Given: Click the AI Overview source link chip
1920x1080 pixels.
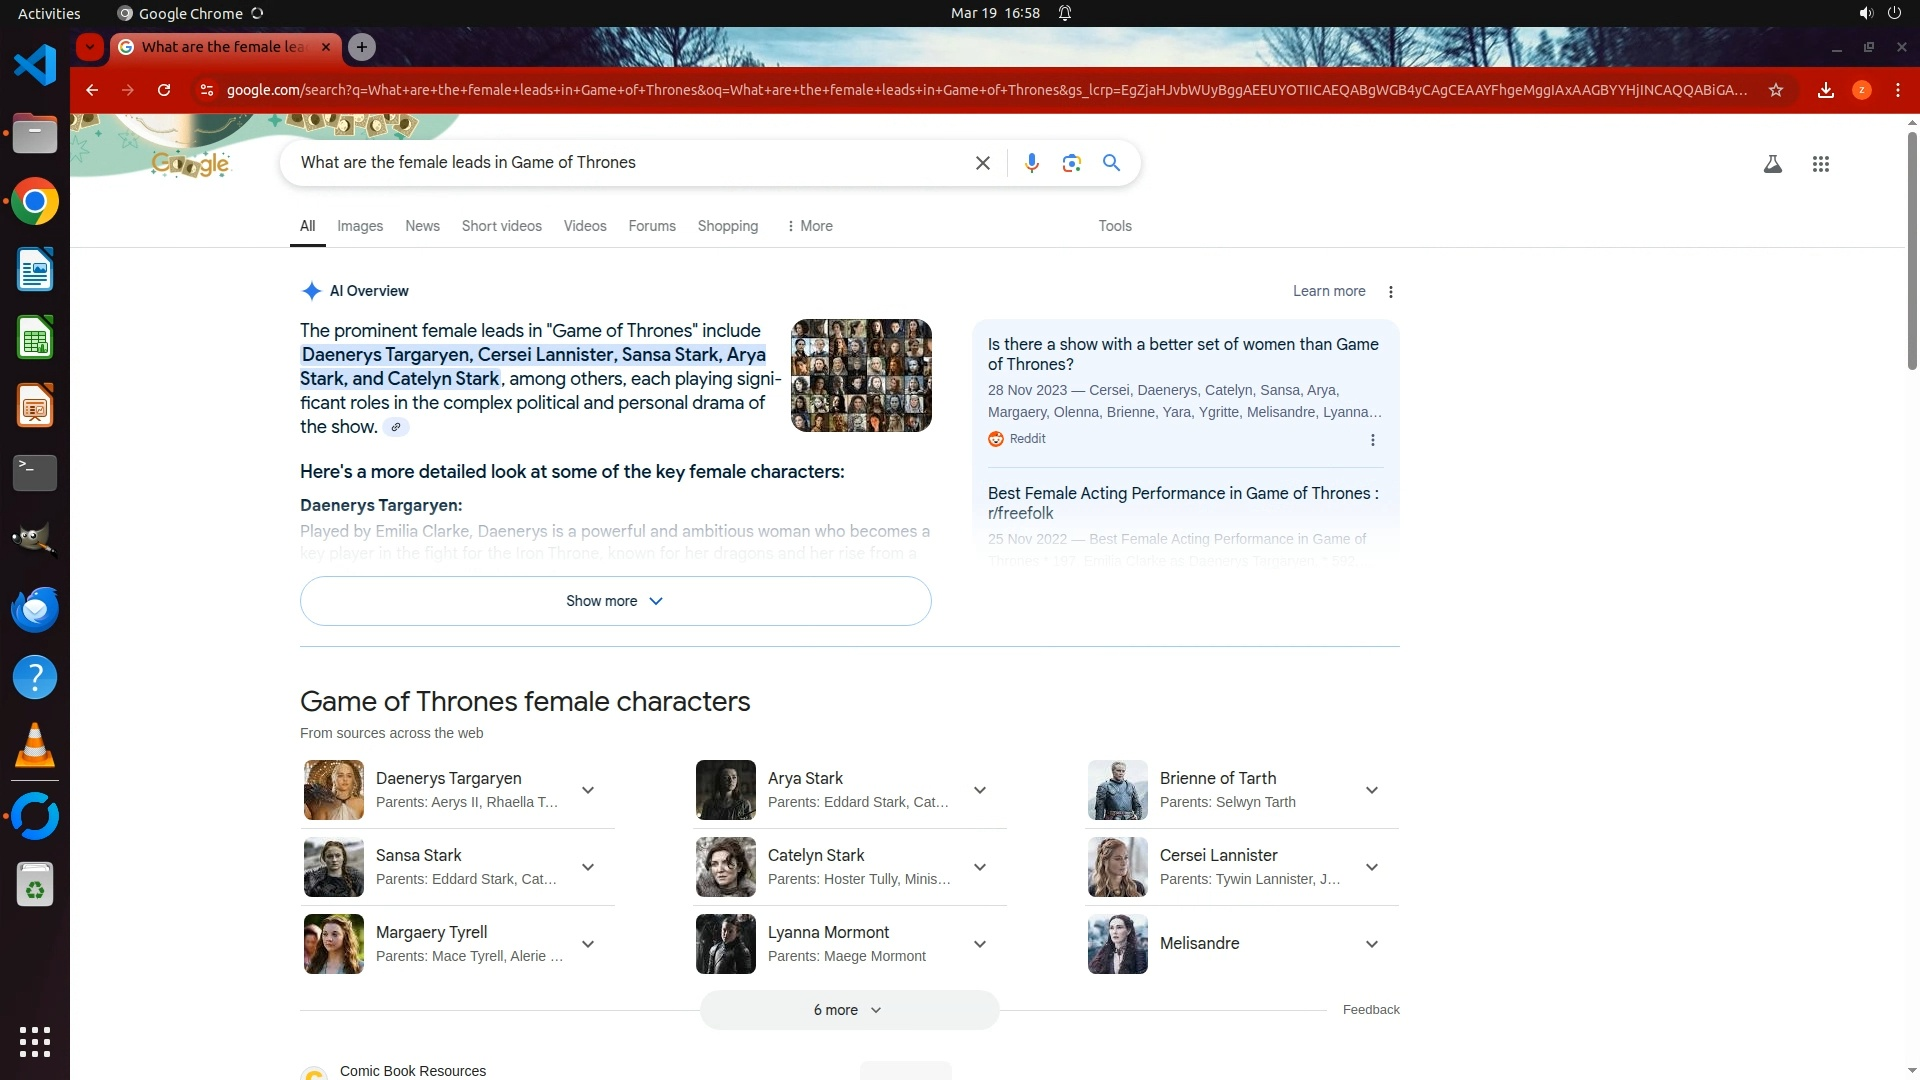Looking at the screenshot, I should click(396, 427).
